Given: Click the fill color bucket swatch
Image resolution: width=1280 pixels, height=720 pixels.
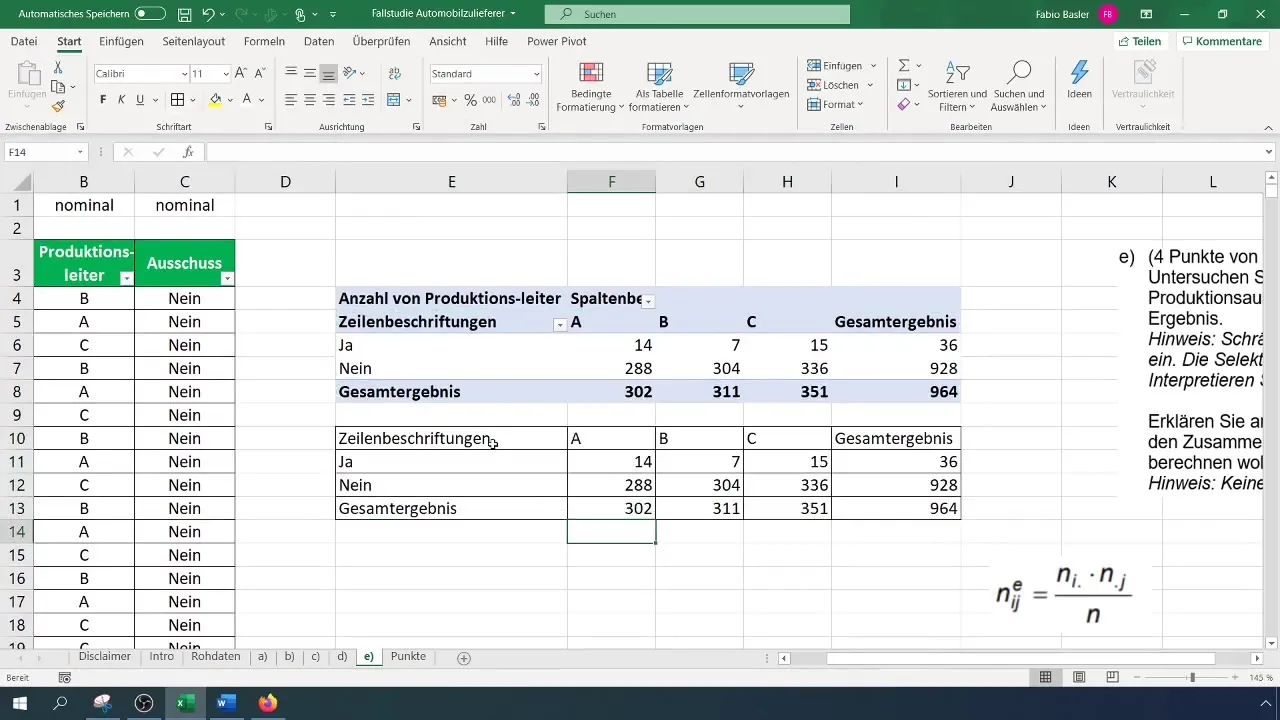Looking at the screenshot, I should (215, 100).
